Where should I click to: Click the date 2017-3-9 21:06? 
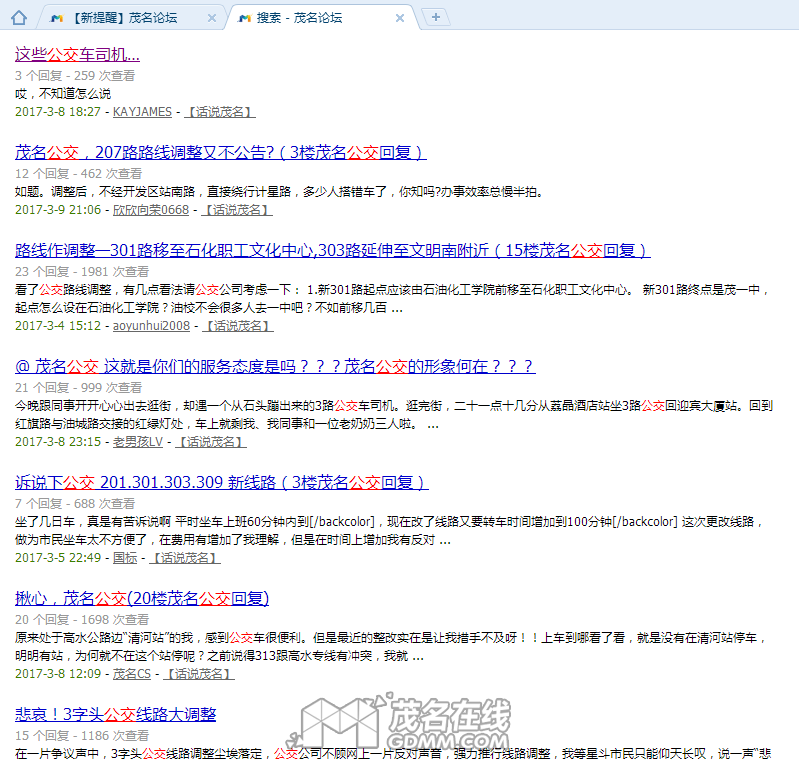pyautogui.click(x=58, y=209)
